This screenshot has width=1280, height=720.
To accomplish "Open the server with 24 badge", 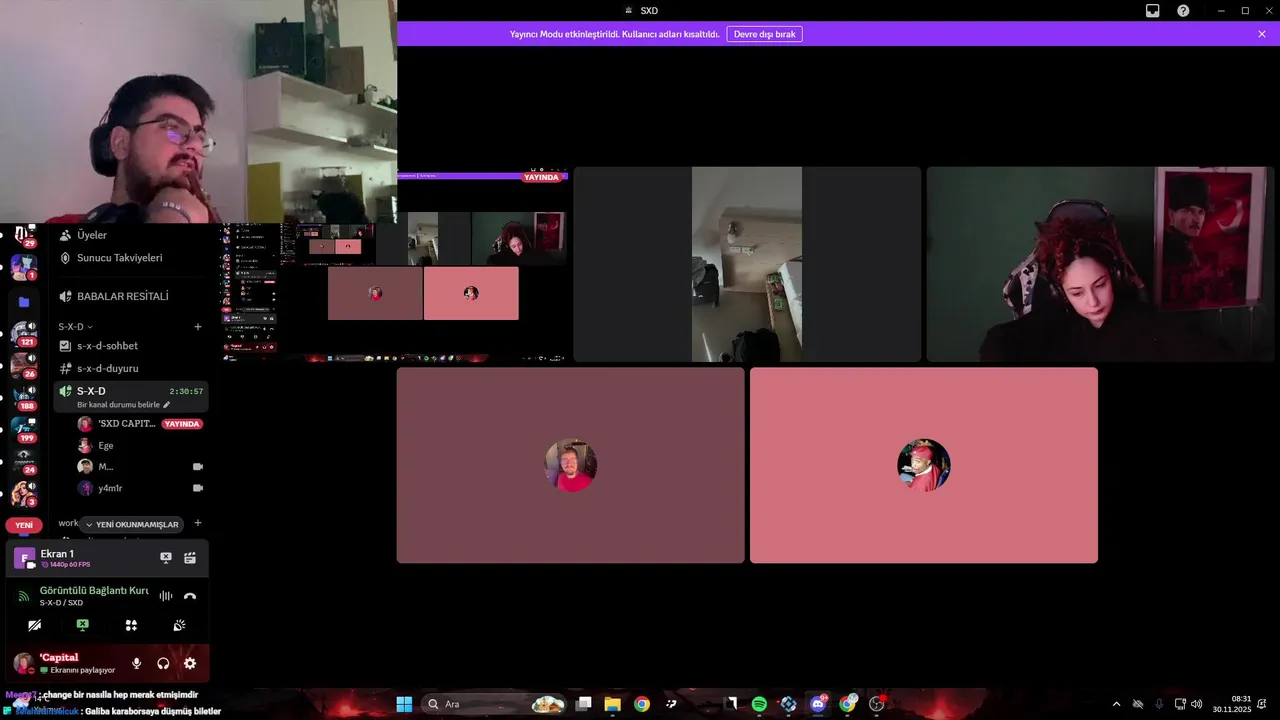I will click(x=23, y=461).
